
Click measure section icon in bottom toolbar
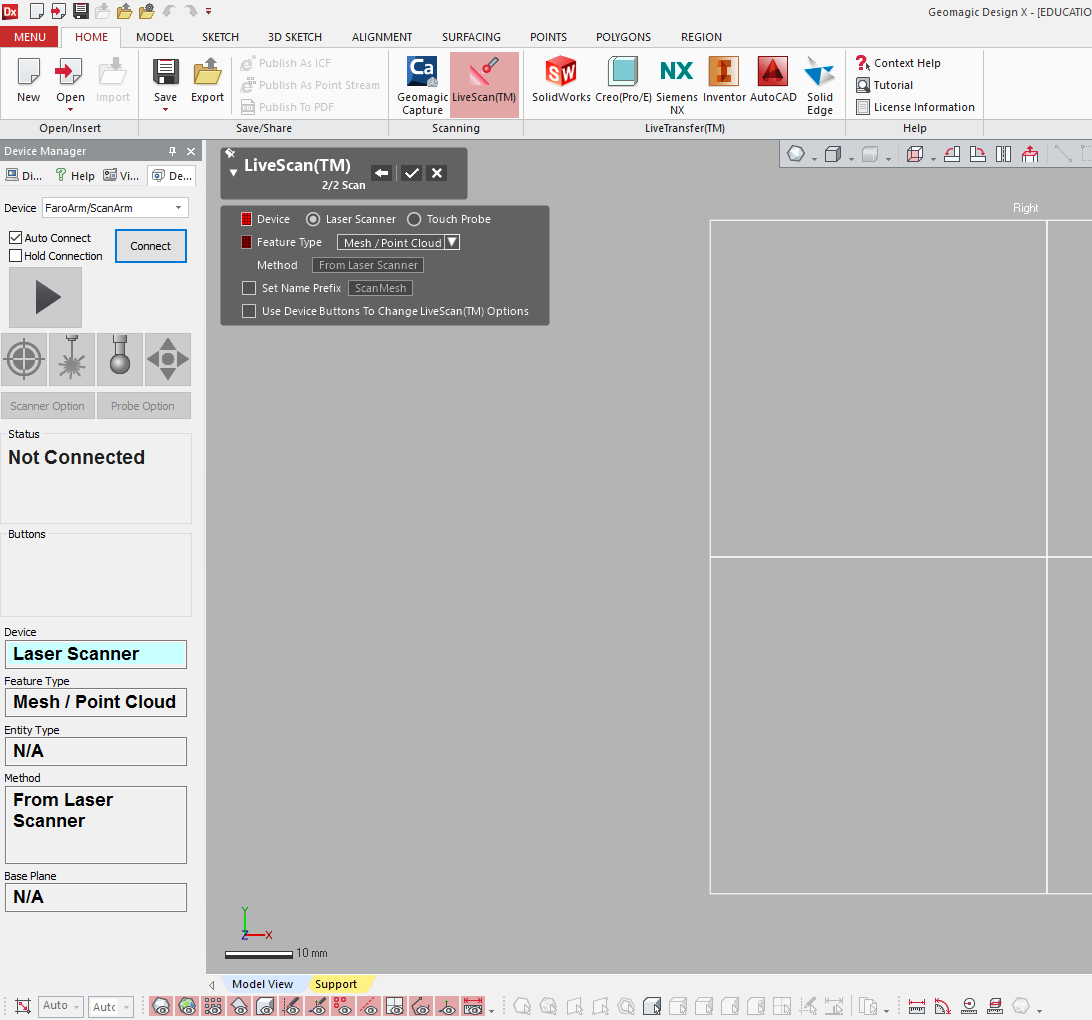pos(995,1006)
